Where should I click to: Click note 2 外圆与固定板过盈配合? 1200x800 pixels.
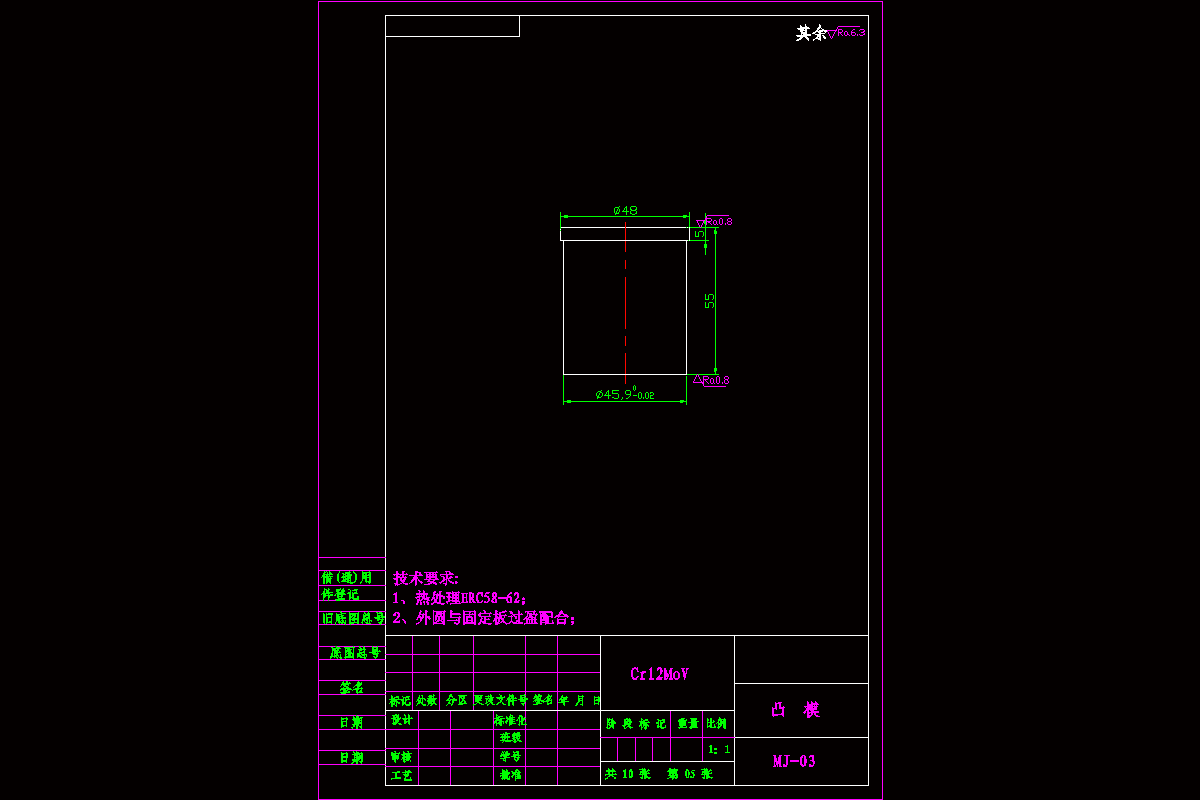[484, 618]
